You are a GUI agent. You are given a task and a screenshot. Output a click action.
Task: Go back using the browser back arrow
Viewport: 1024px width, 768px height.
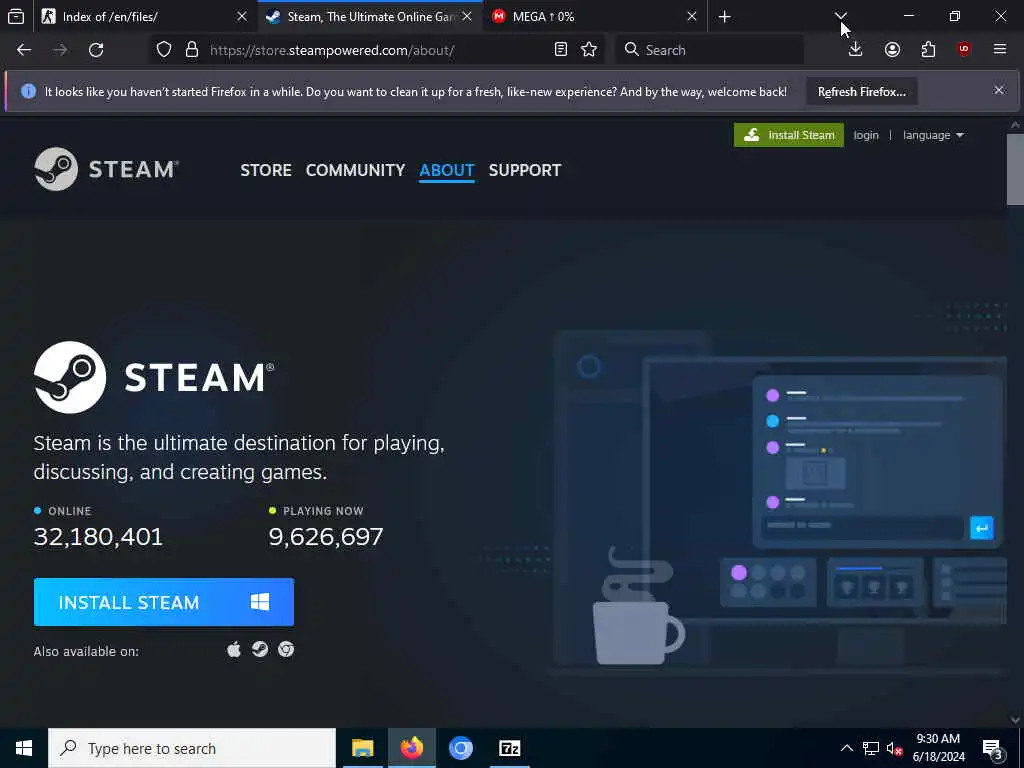pyautogui.click(x=24, y=50)
